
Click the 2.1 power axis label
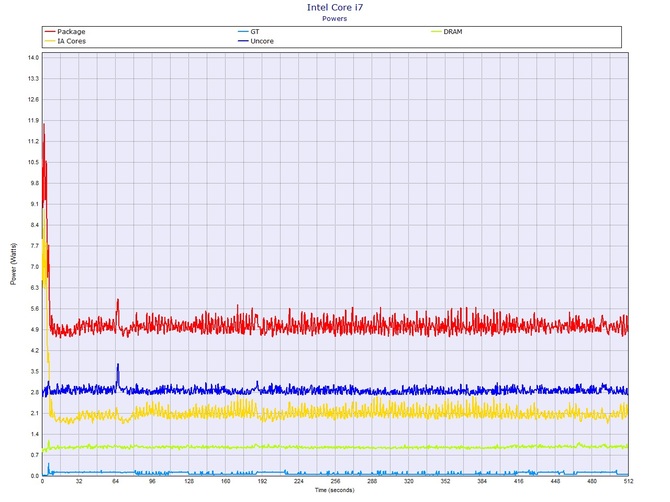(x=34, y=414)
